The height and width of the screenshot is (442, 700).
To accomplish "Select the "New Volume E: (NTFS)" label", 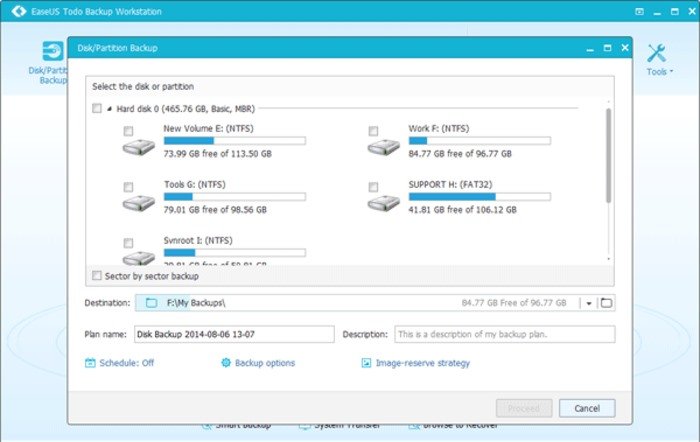I will pos(208,129).
